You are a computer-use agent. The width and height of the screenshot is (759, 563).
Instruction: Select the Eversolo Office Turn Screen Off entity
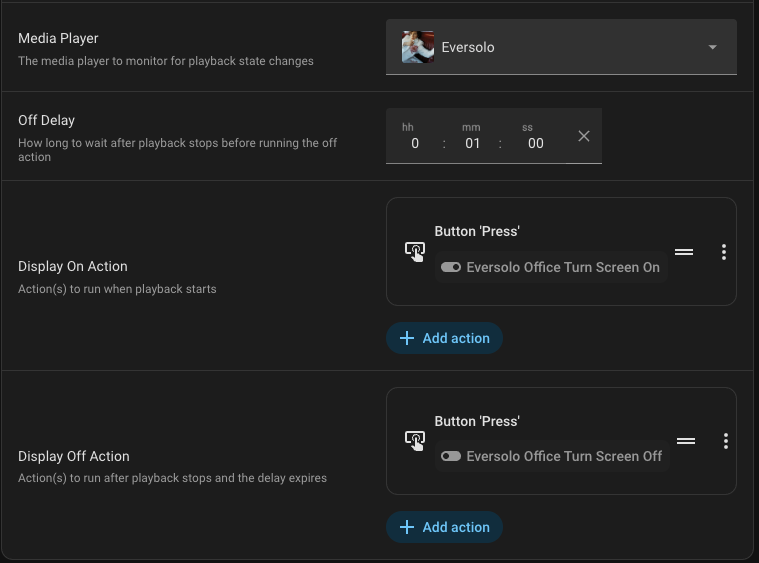pyautogui.click(x=563, y=456)
